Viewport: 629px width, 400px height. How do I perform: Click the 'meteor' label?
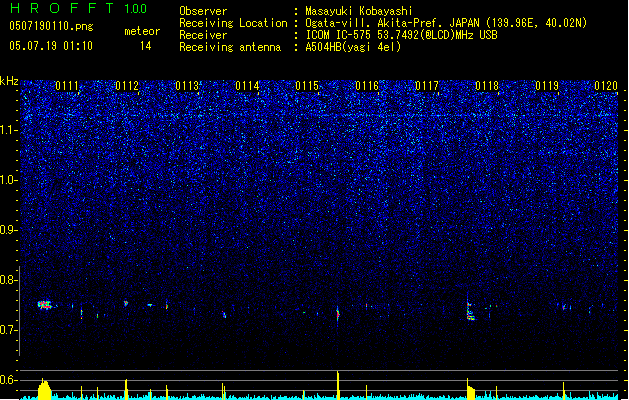pos(142,31)
